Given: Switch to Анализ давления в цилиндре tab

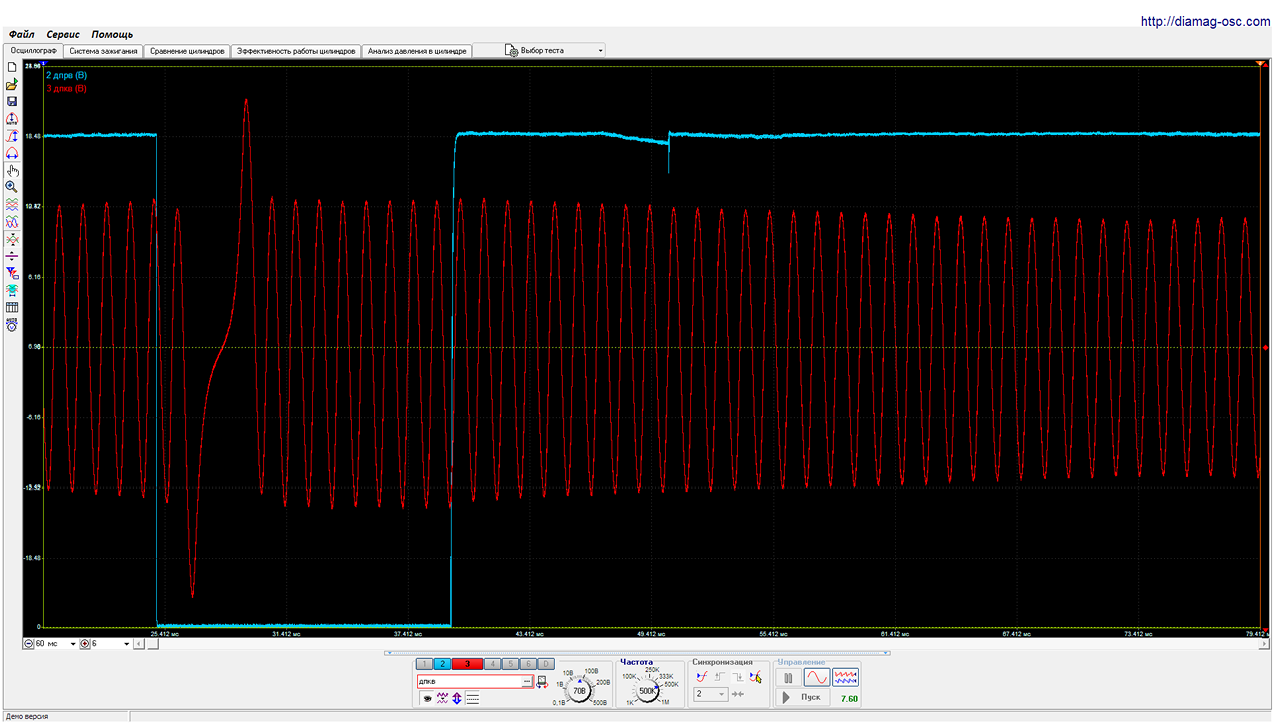Looking at the screenshot, I should [417, 50].
